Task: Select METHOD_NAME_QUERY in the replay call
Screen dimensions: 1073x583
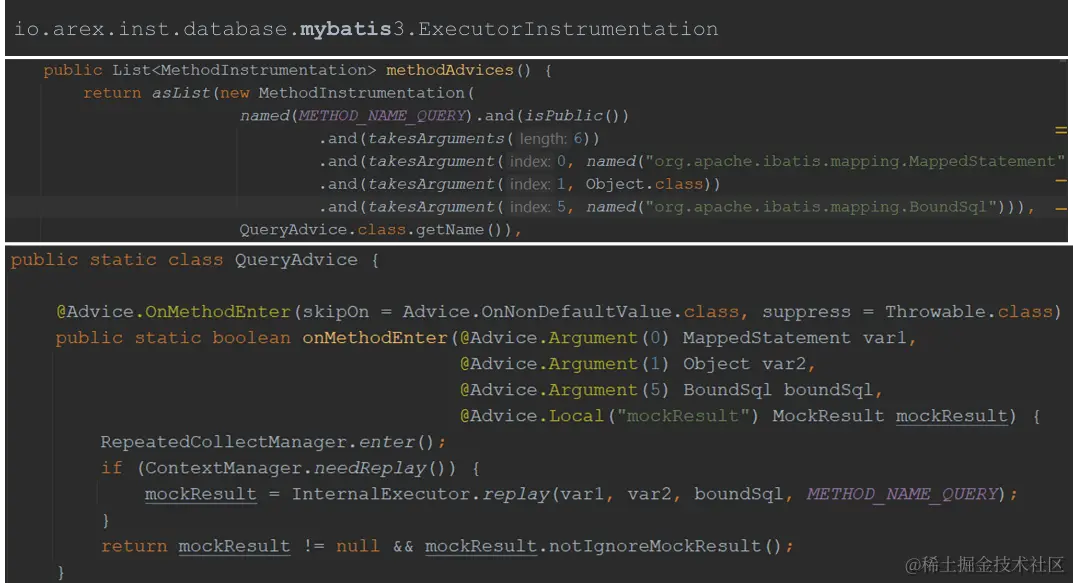Action: [x=902, y=494]
